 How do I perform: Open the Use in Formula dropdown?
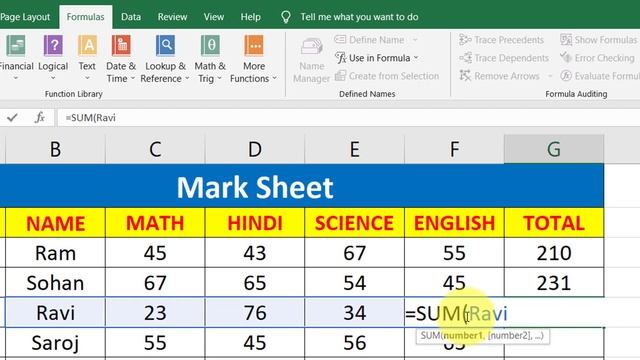[x=376, y=58]
